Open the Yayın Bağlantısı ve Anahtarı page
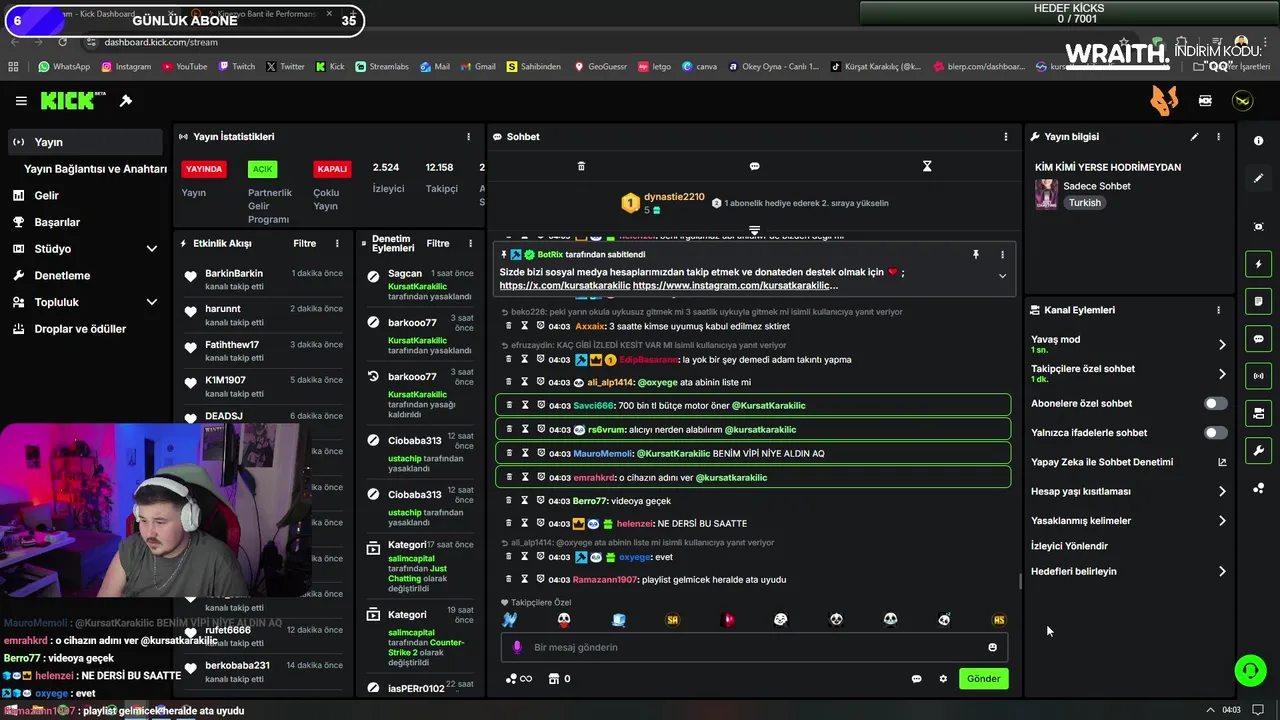The height and width of the screenshot is (720, 1280). (x=95, y=169)
